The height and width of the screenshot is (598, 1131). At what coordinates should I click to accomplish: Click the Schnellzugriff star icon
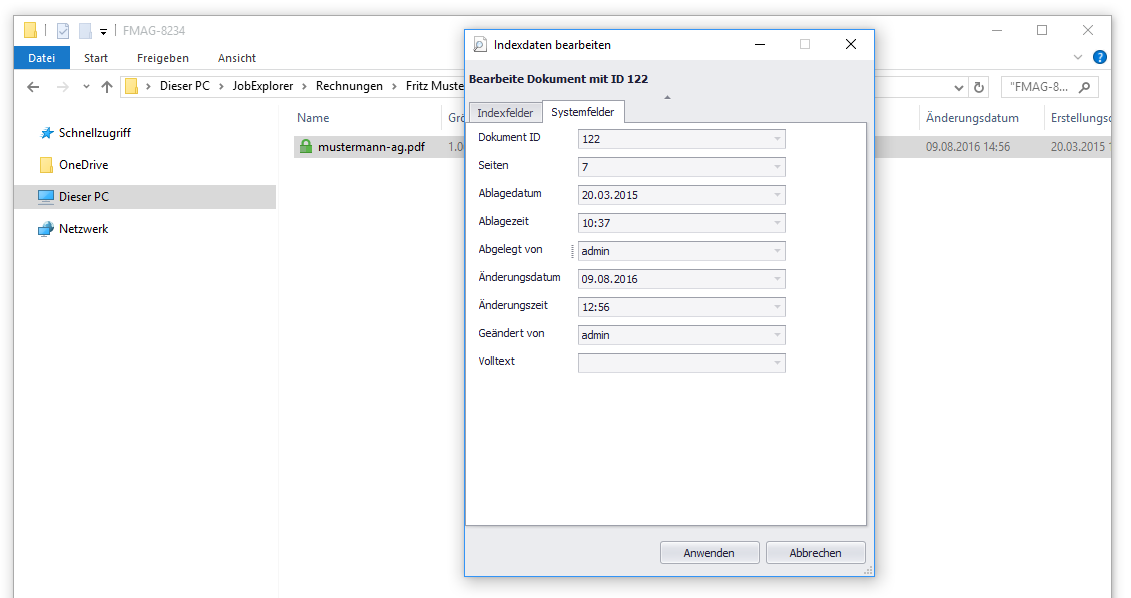click(46, 133)
